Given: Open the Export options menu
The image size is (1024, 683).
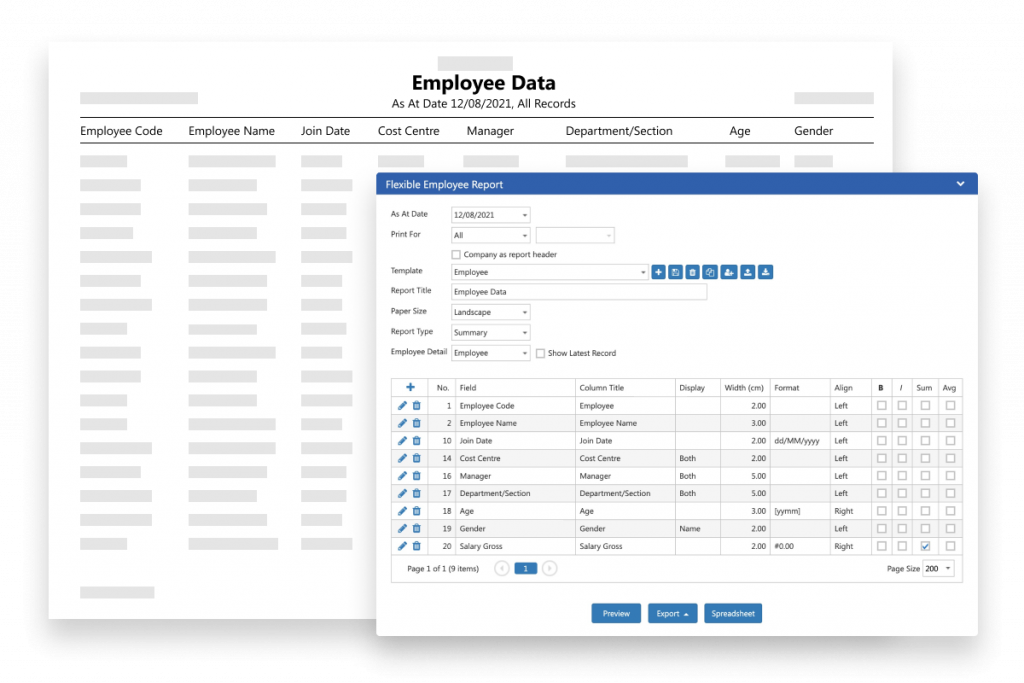Looking at the screenshot, I should (x=672, y=614).
